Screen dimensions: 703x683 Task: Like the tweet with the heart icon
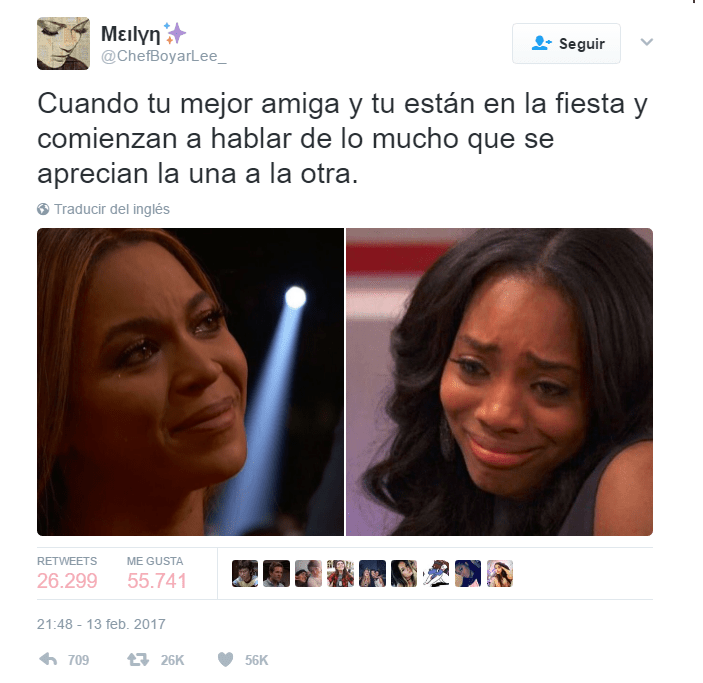tap(226, 659)
